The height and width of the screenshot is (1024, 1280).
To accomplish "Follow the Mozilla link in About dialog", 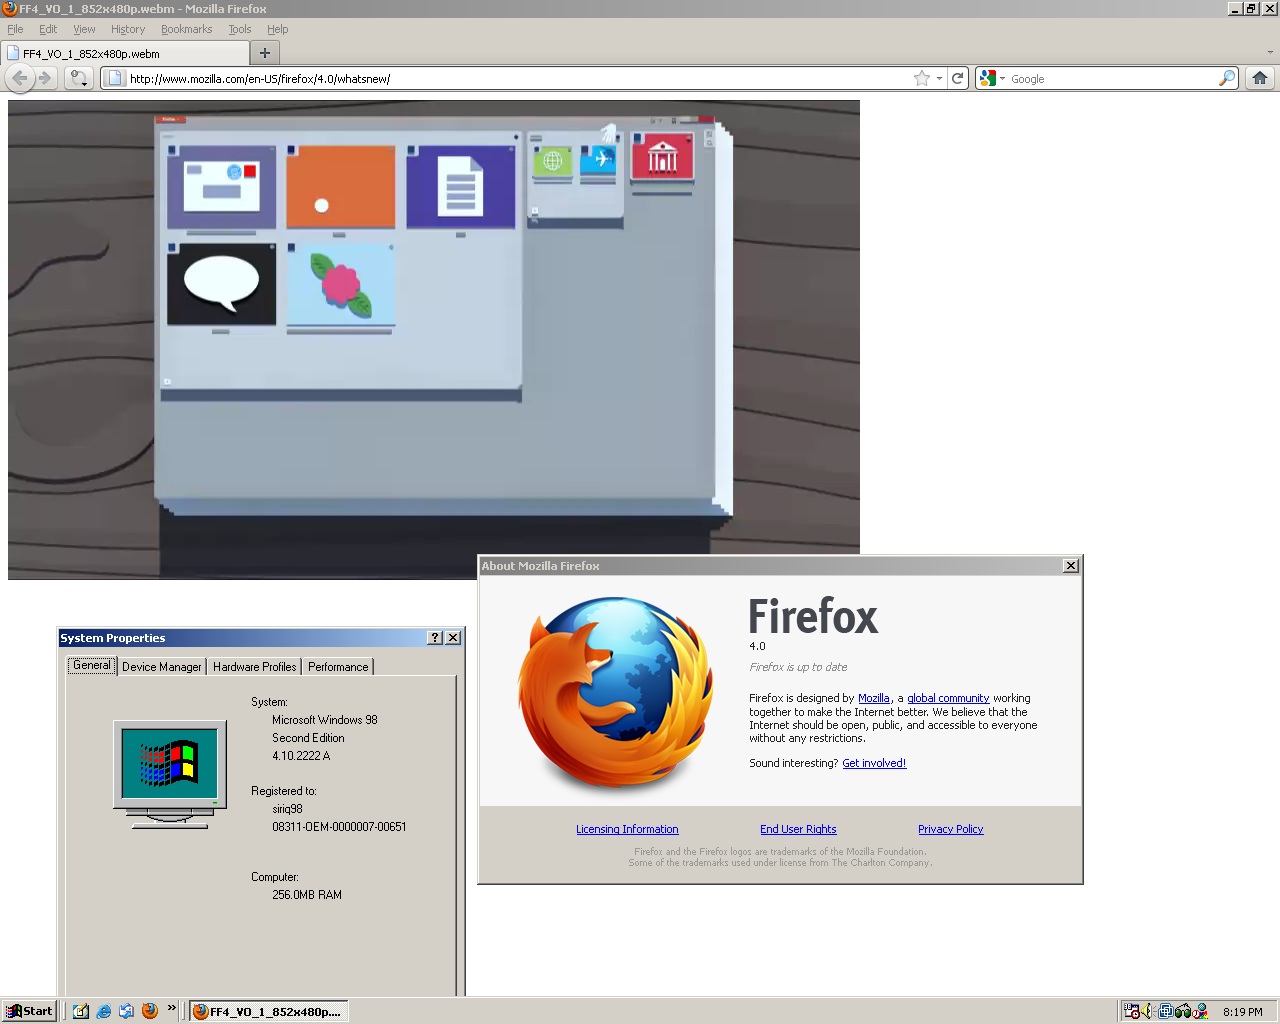I will pos(874,698).
